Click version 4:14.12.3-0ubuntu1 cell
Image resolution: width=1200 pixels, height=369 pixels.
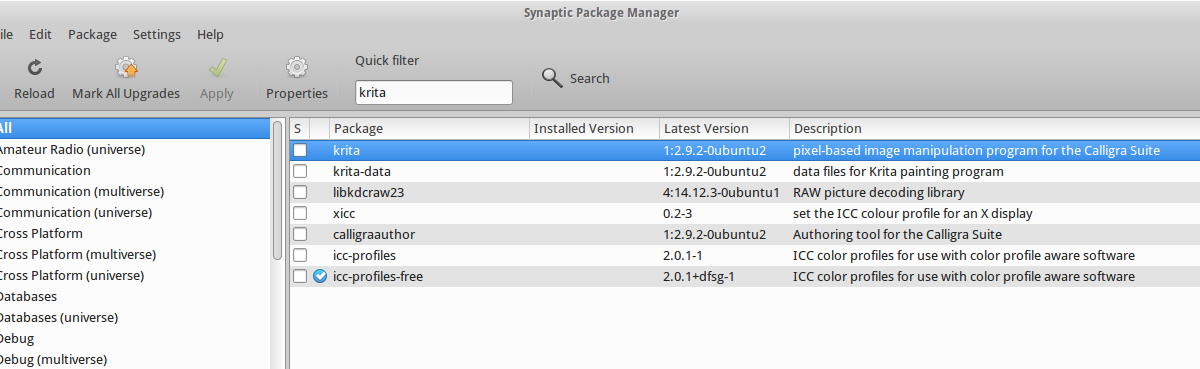coord(720,192)
